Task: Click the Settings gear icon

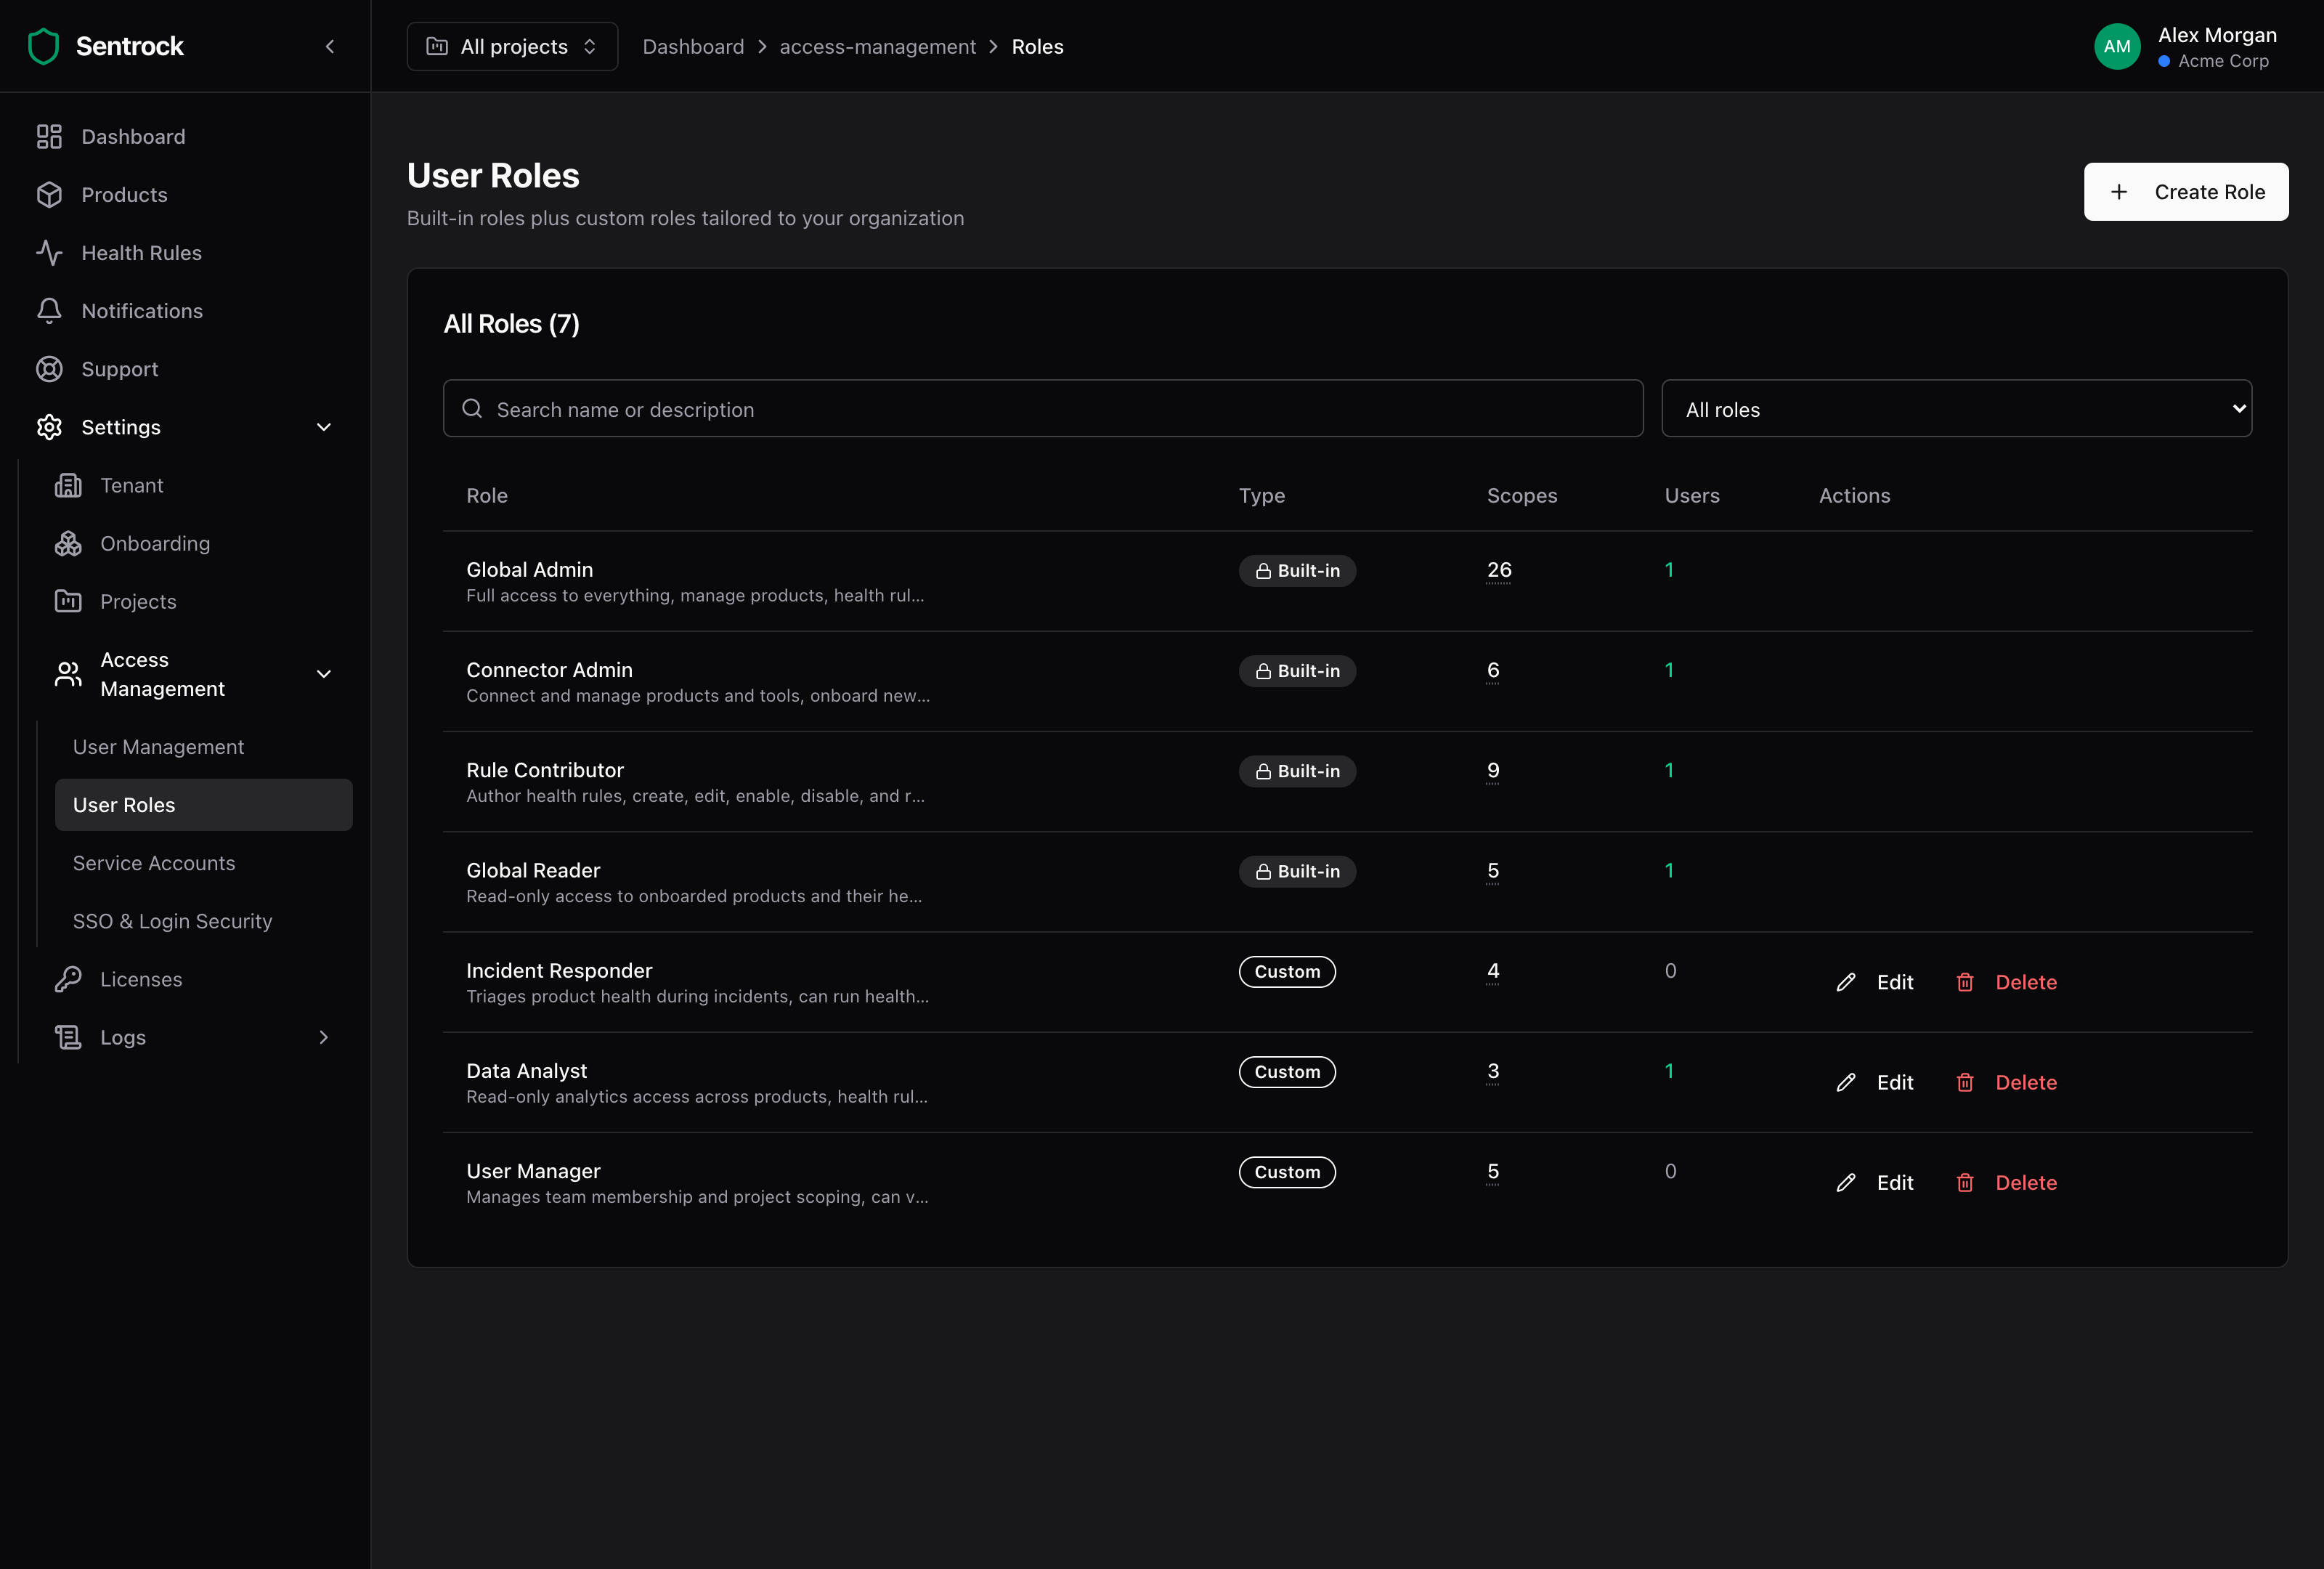Action: click(49, 427)
